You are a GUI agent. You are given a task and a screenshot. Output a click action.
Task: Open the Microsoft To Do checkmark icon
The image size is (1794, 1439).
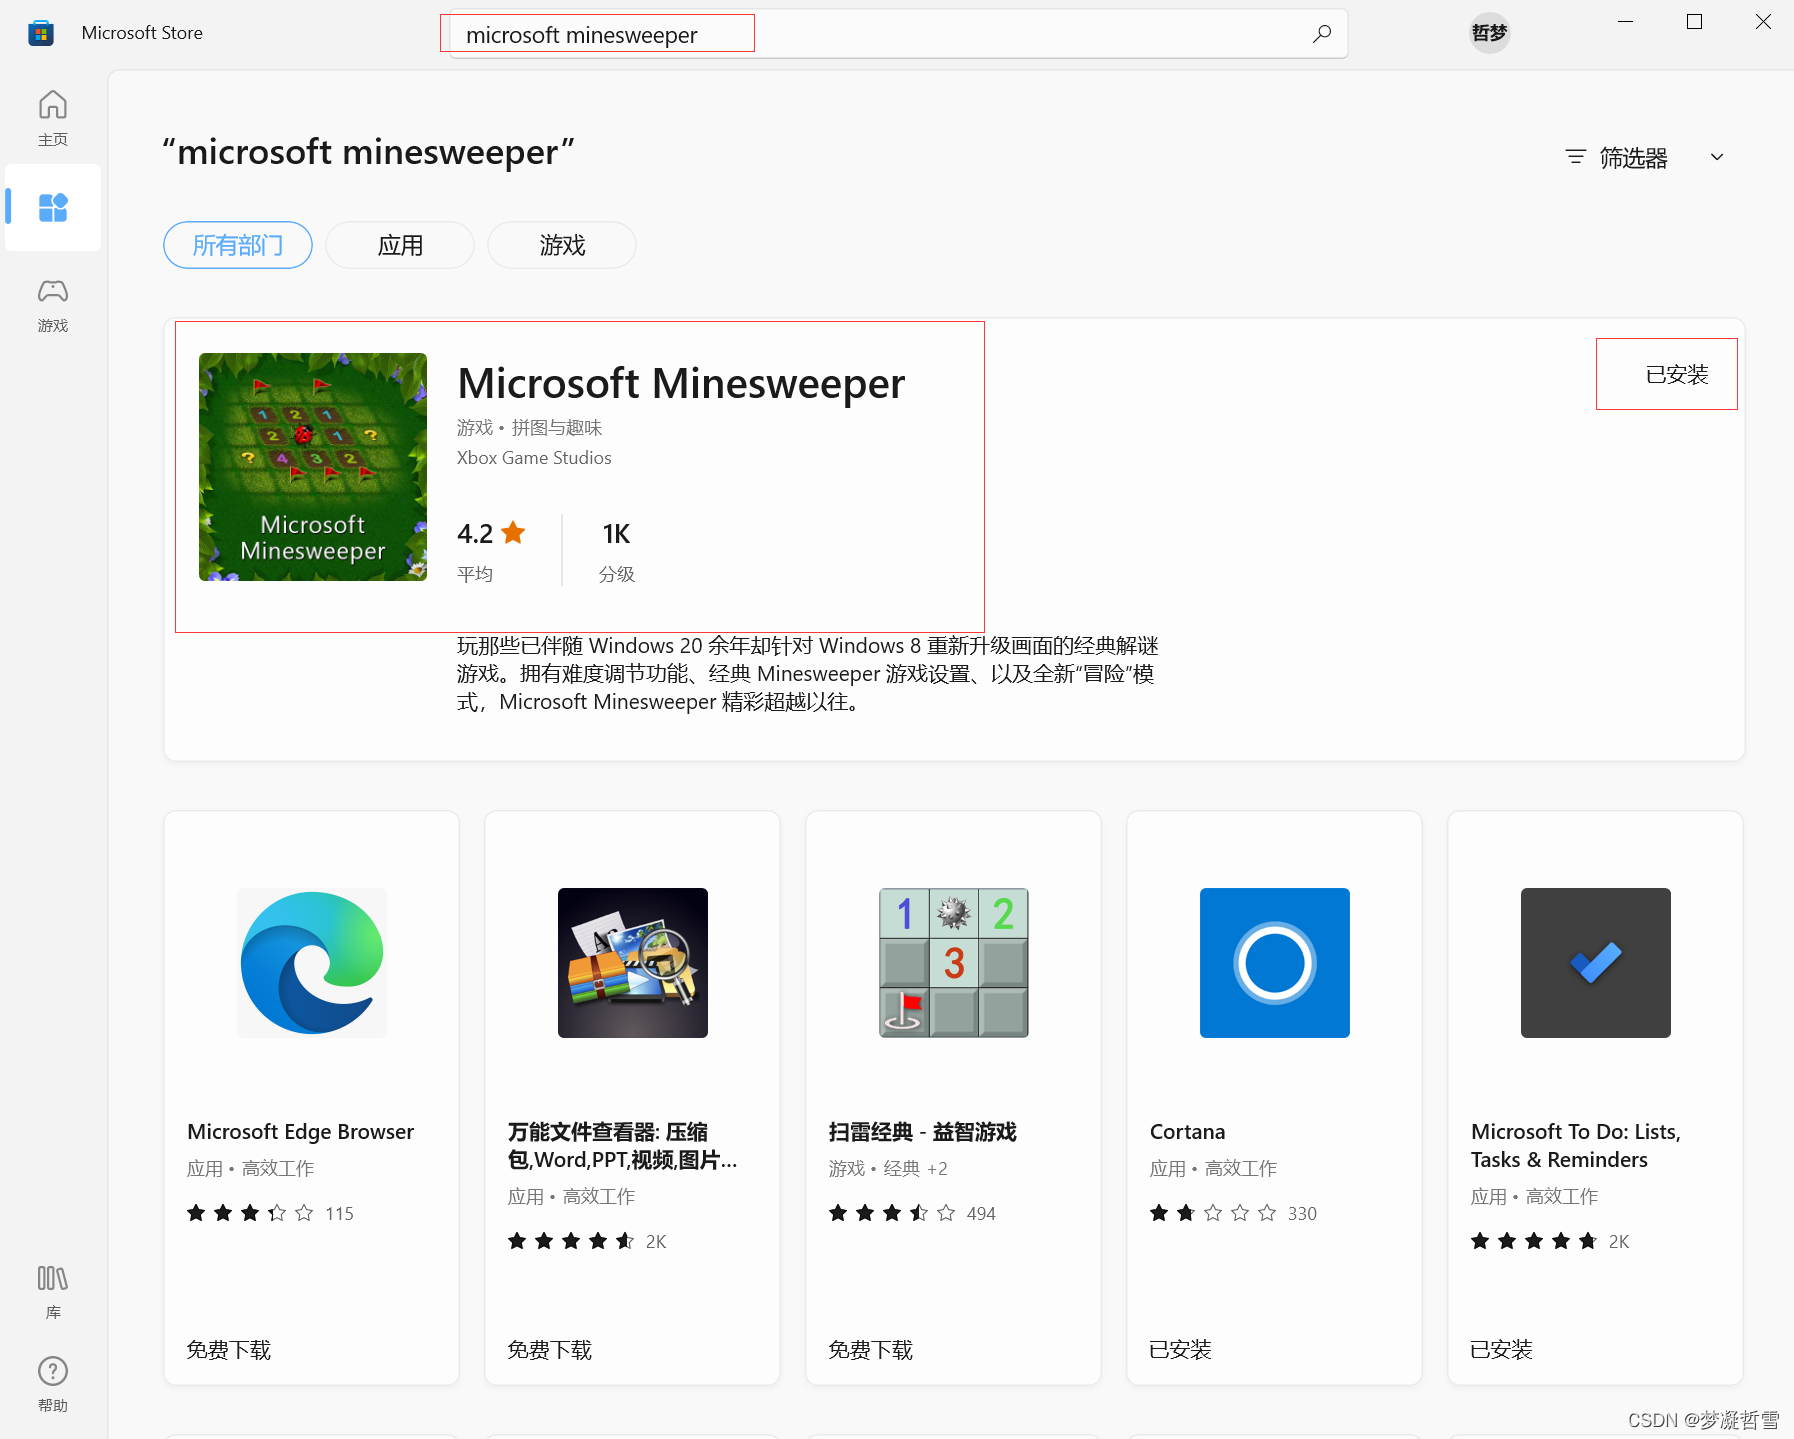point(1596,963)
